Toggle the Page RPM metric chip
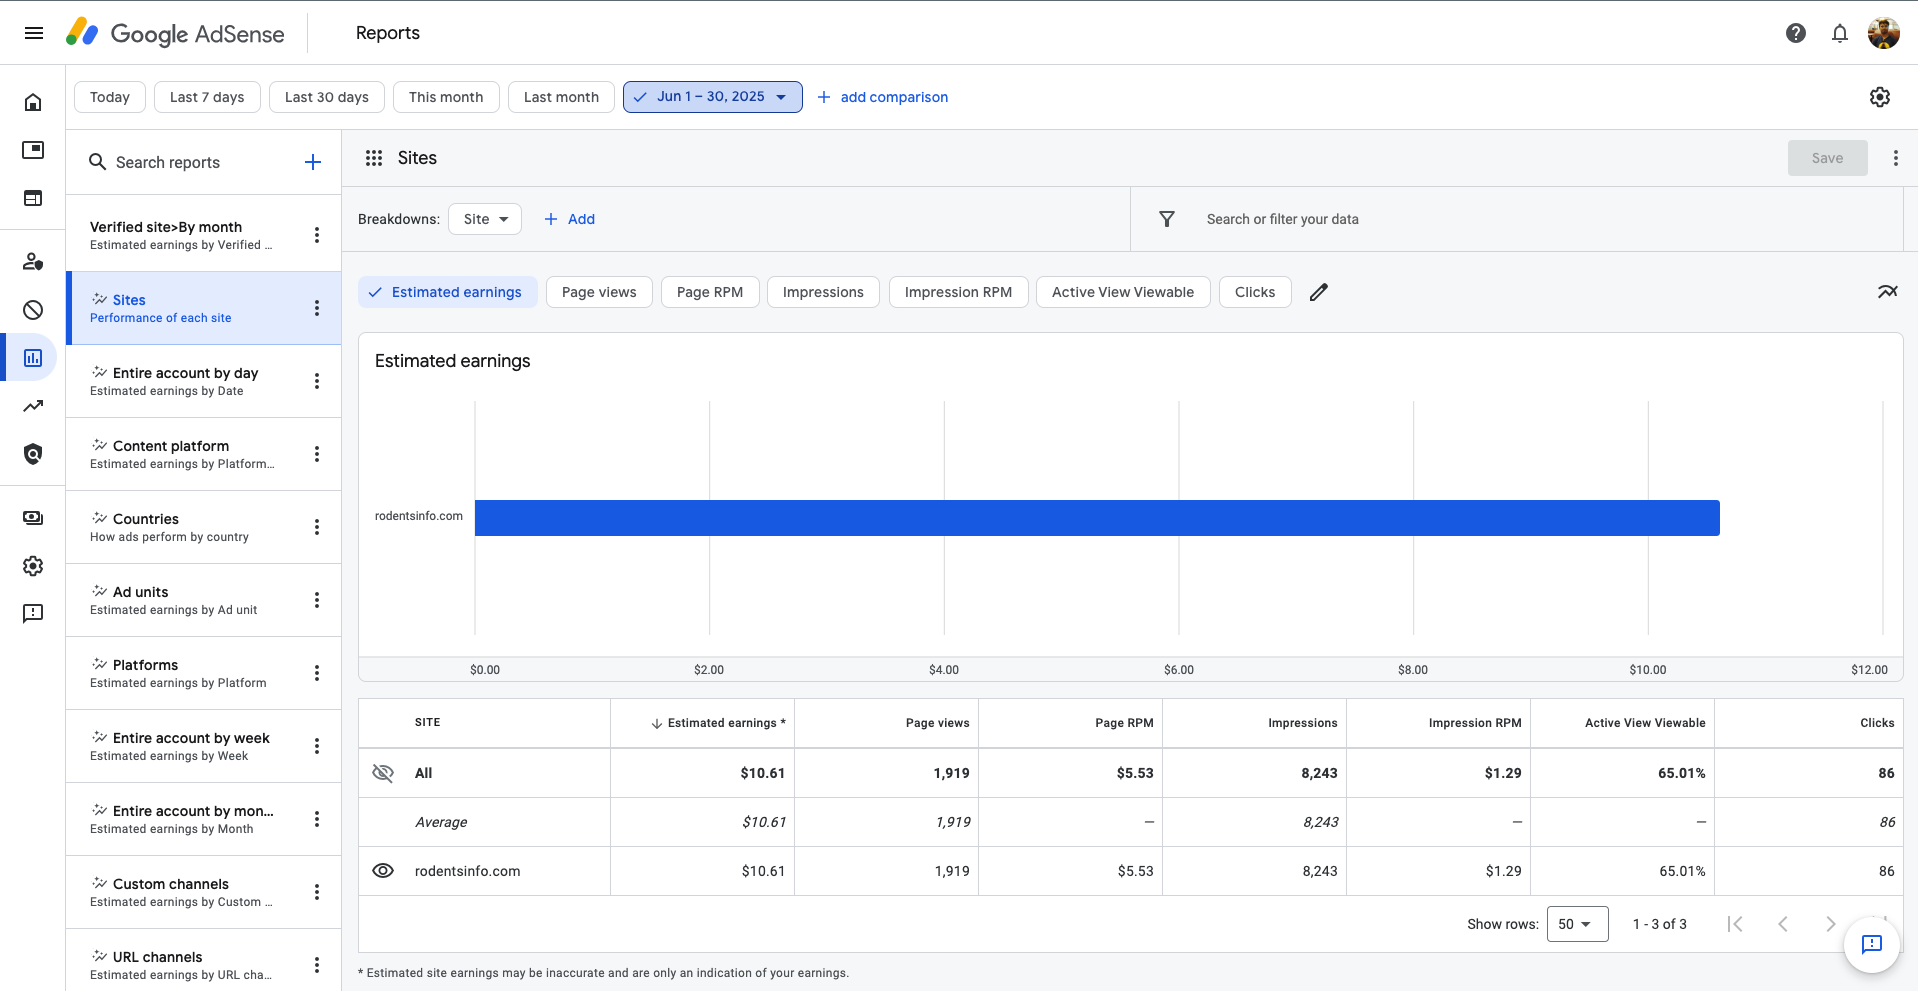 point(710,292)
